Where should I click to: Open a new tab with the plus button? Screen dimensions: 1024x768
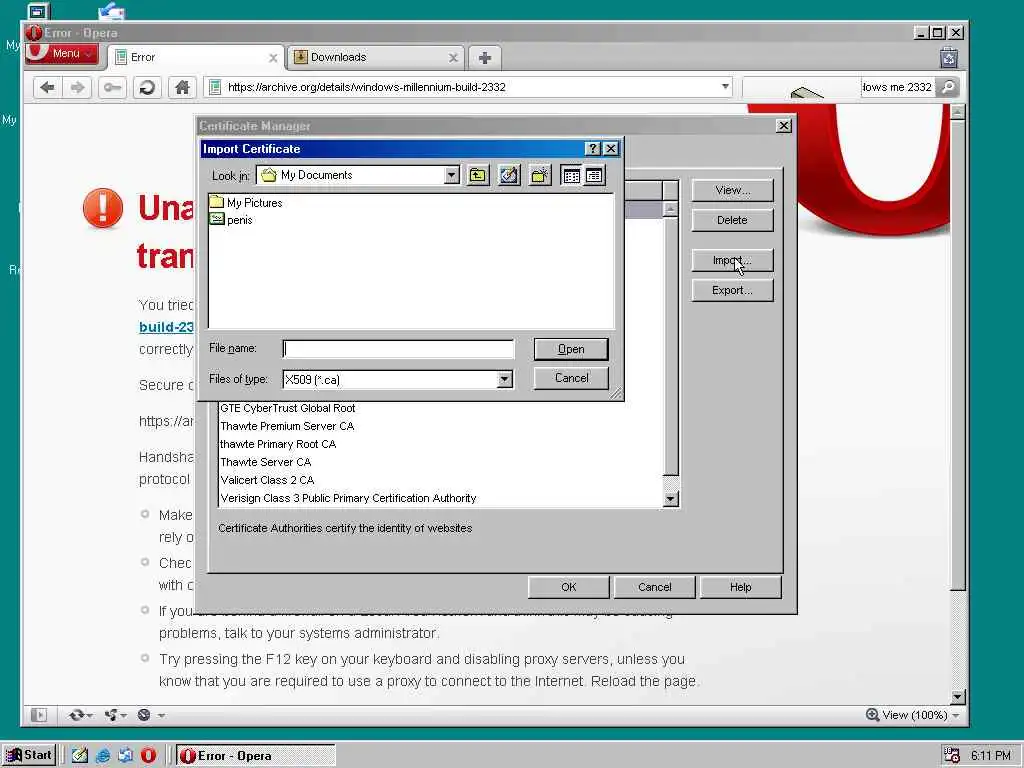click(485, 57)
